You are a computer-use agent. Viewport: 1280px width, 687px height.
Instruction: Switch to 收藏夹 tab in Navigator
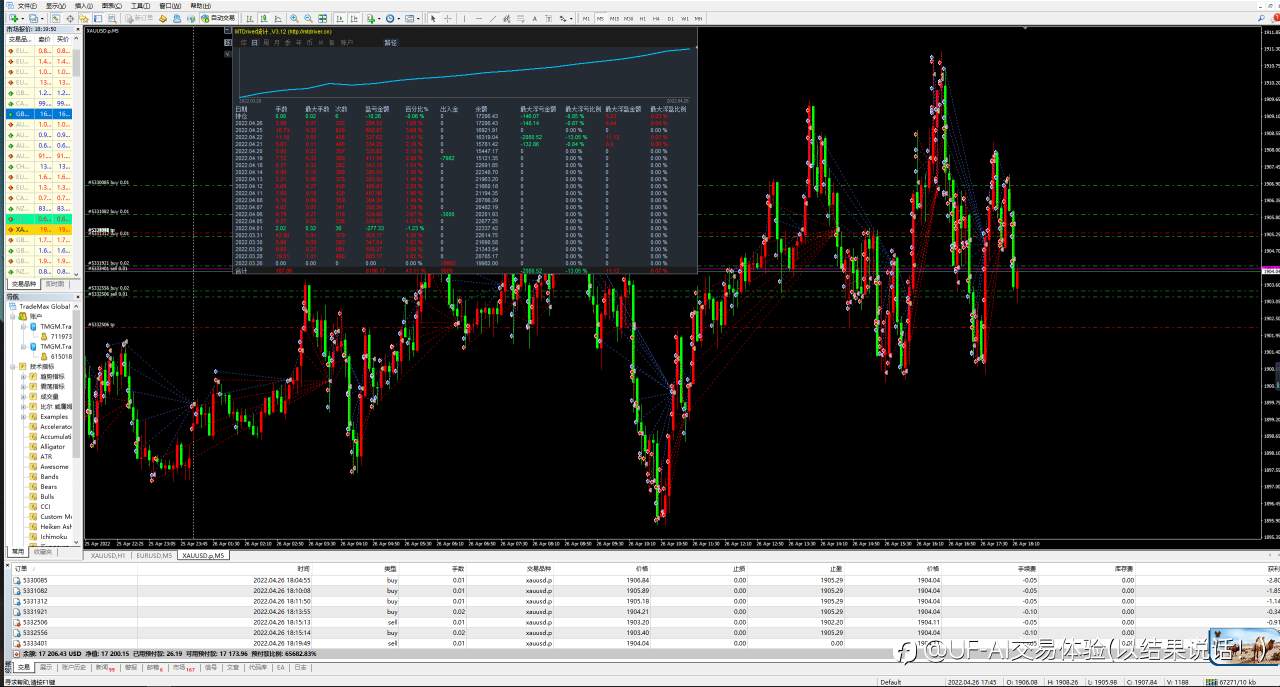coord(43,551)
